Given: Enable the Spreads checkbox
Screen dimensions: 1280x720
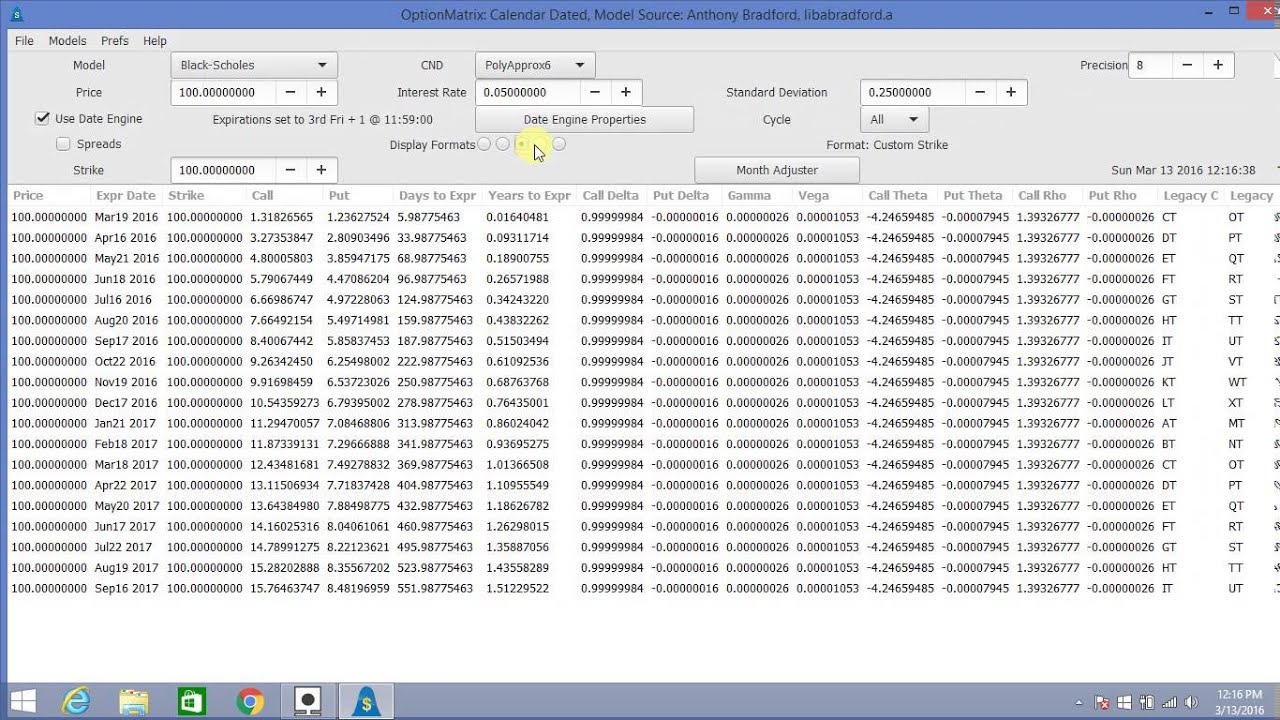Looking at the screenshot, I should pos(63,144).
